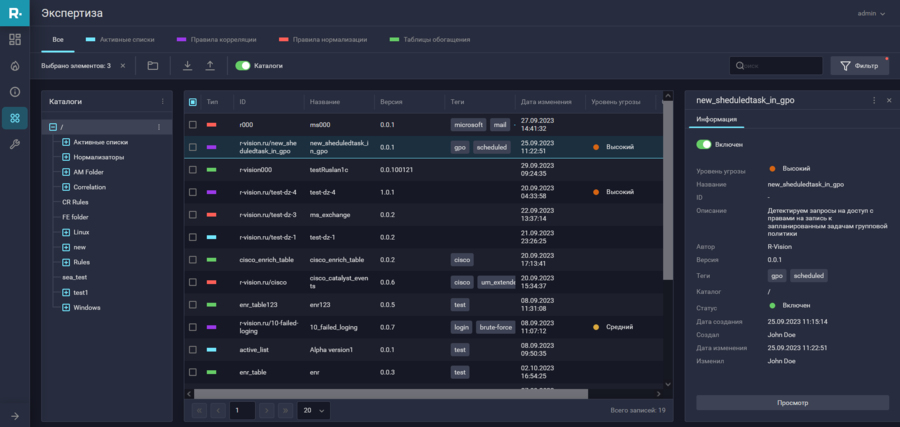Switch to Правила нормализации tab
900x427 pixels.
coord(323,40)
